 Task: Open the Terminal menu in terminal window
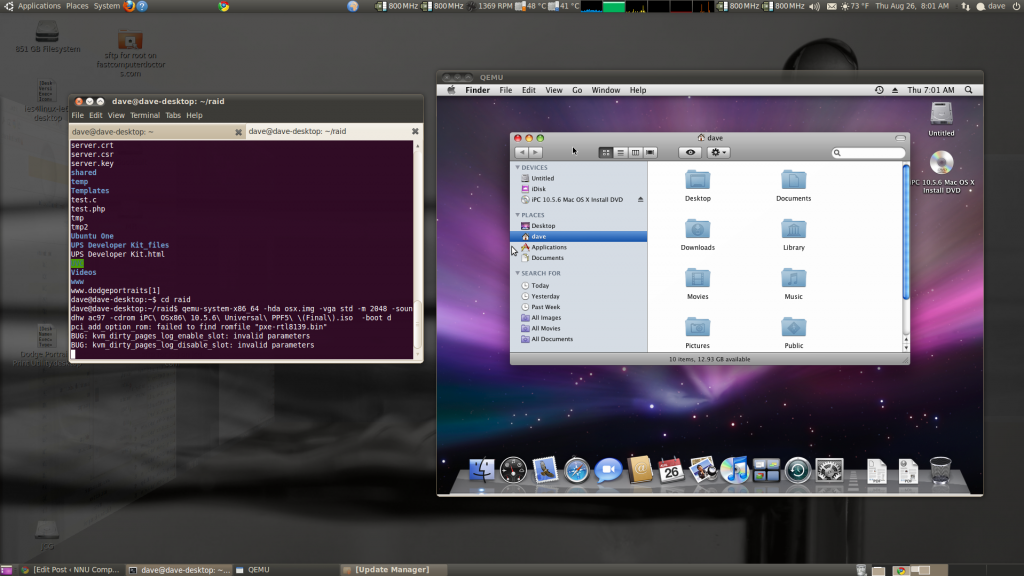tap(144, 115)
